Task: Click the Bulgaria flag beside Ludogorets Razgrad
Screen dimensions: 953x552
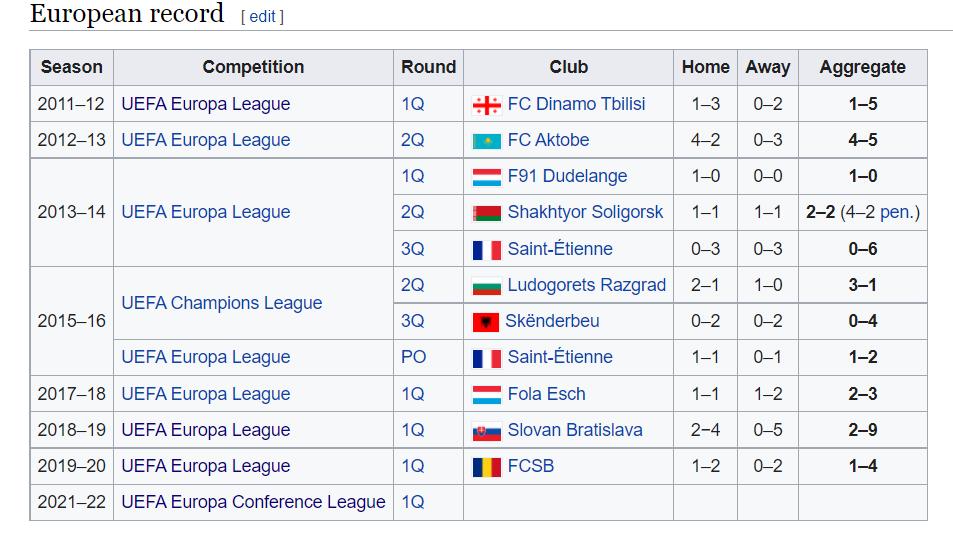Action: [487, 286]
